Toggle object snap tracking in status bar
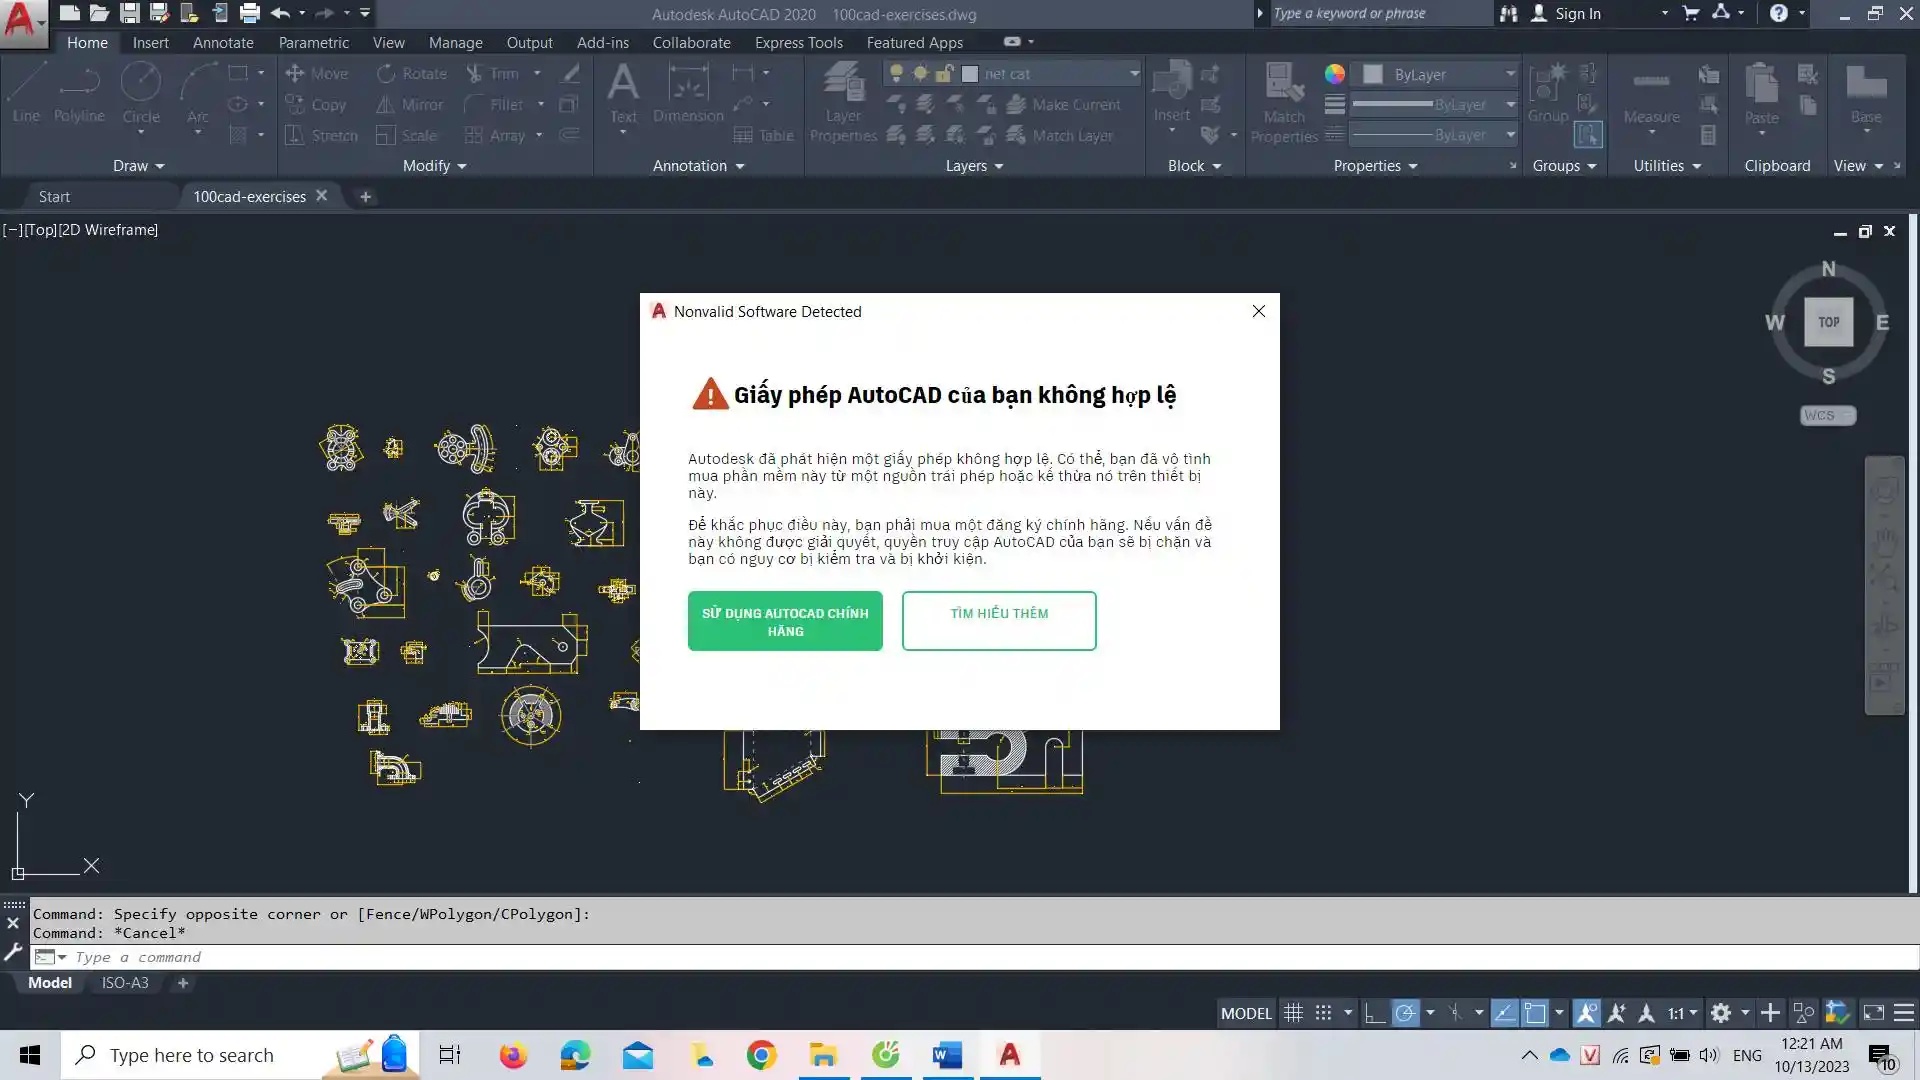 pyautogui.click(x=1504, y=1013)
